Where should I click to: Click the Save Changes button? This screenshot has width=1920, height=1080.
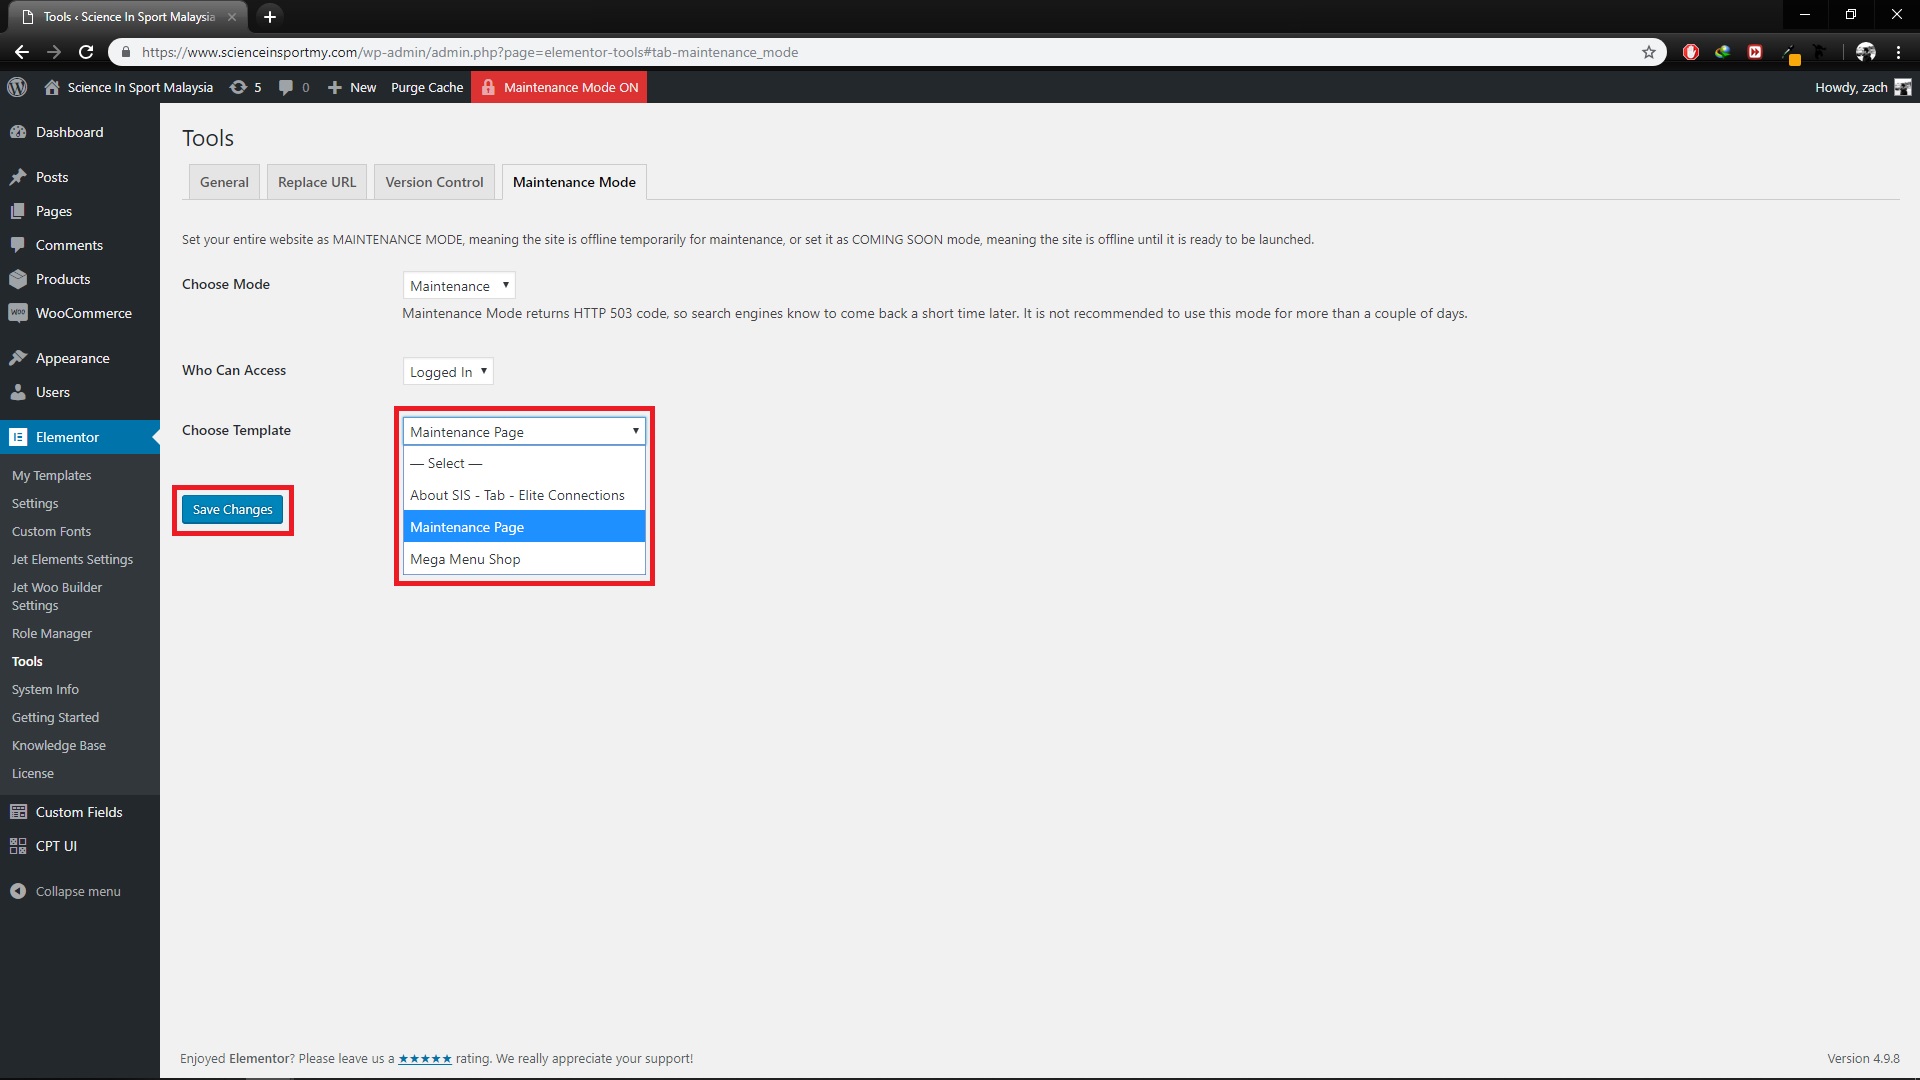(x=232, y=509)
